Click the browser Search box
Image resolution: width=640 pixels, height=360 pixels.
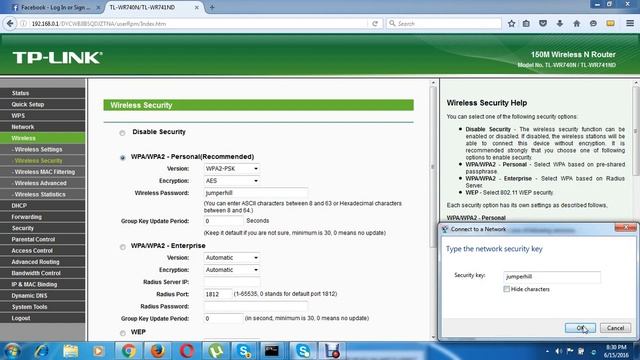pyautogui.click(x=444, y=24)
